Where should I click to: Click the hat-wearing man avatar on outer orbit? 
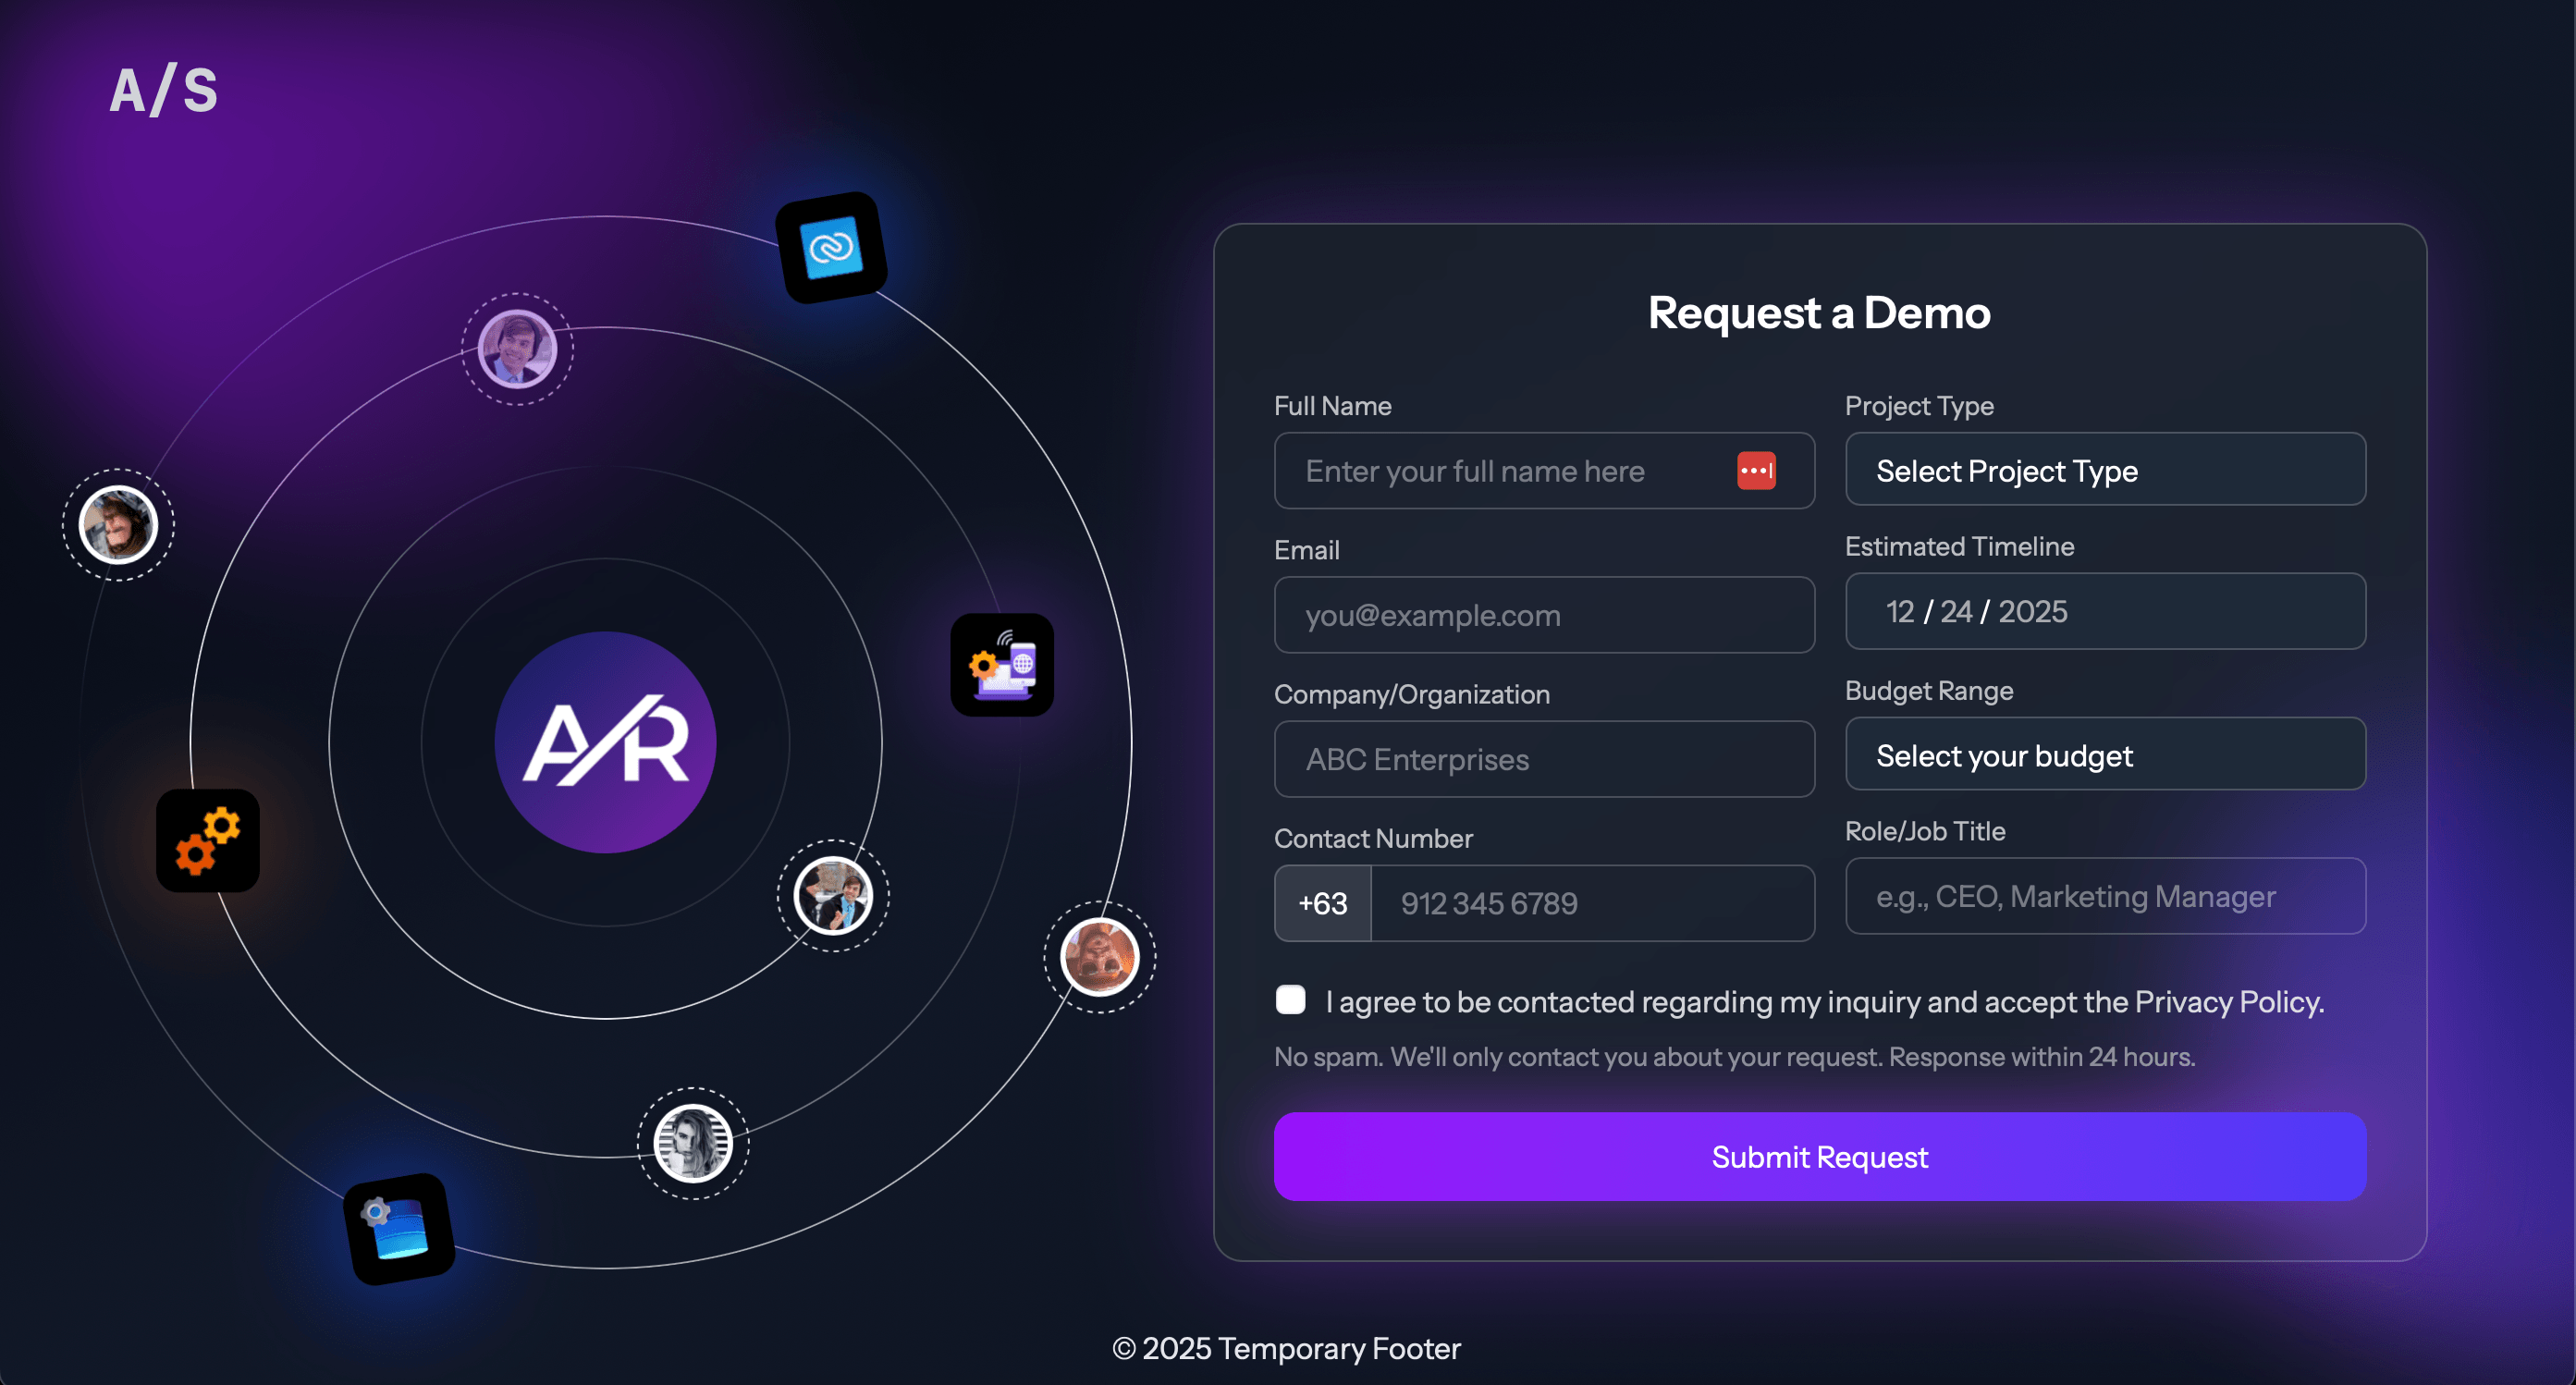(118, 524)
